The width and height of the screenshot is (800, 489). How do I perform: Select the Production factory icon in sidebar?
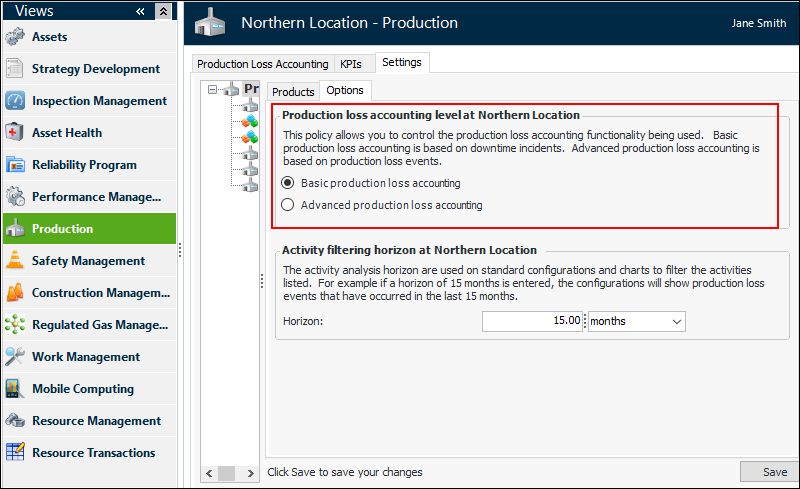tap(15, 229)
